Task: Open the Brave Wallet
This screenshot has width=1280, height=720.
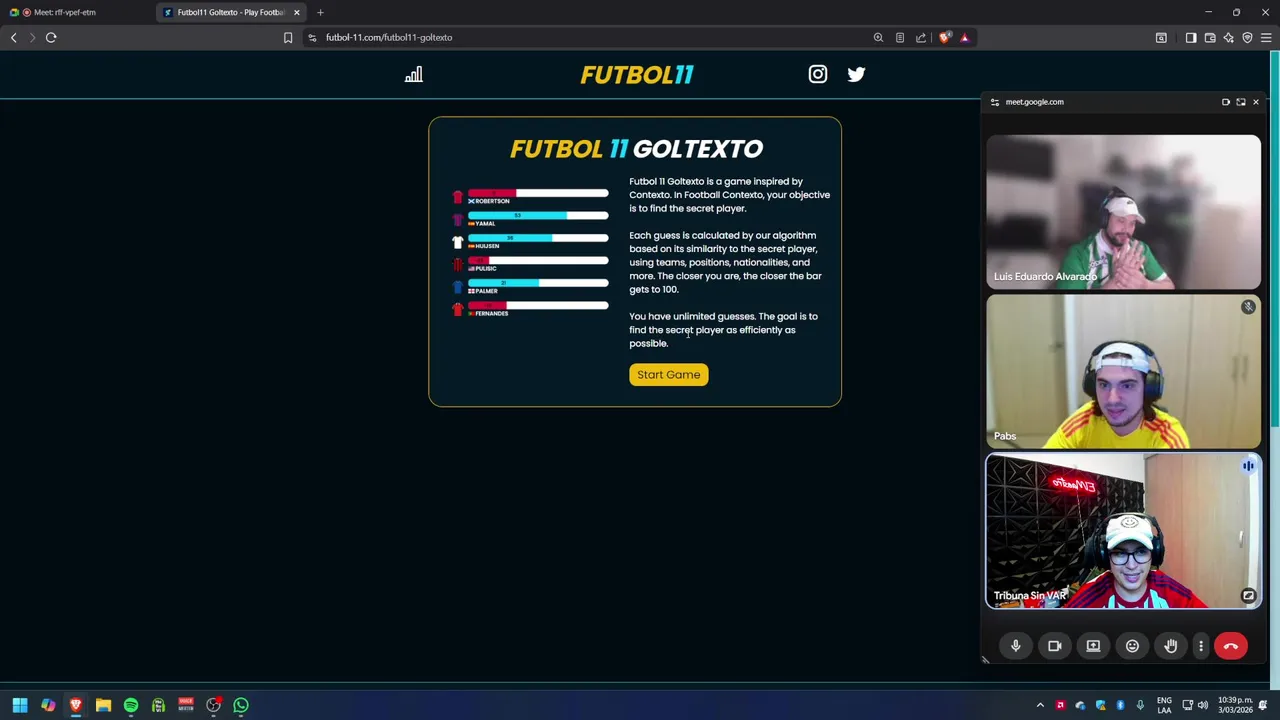Action: click(1210, 38)
